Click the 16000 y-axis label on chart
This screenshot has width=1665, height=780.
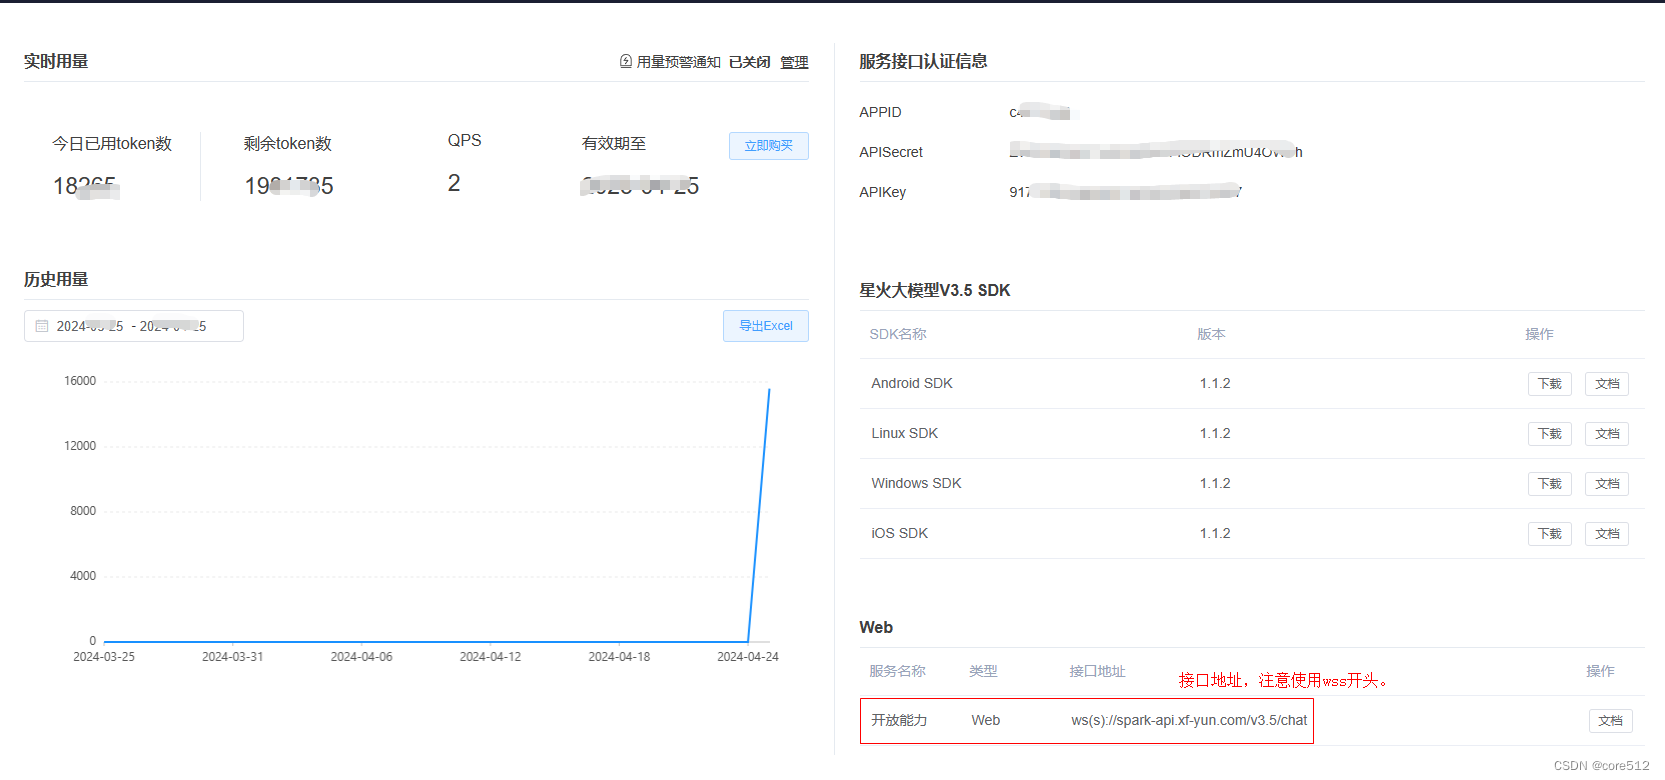point(80,381)
